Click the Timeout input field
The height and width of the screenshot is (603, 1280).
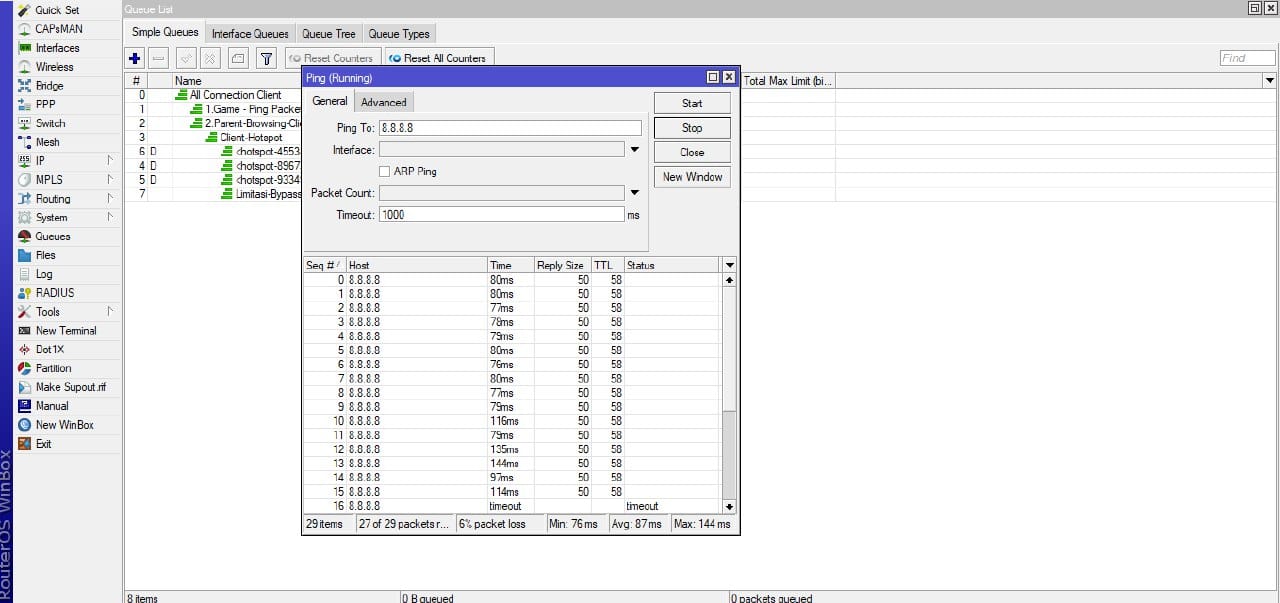[502, 215]
